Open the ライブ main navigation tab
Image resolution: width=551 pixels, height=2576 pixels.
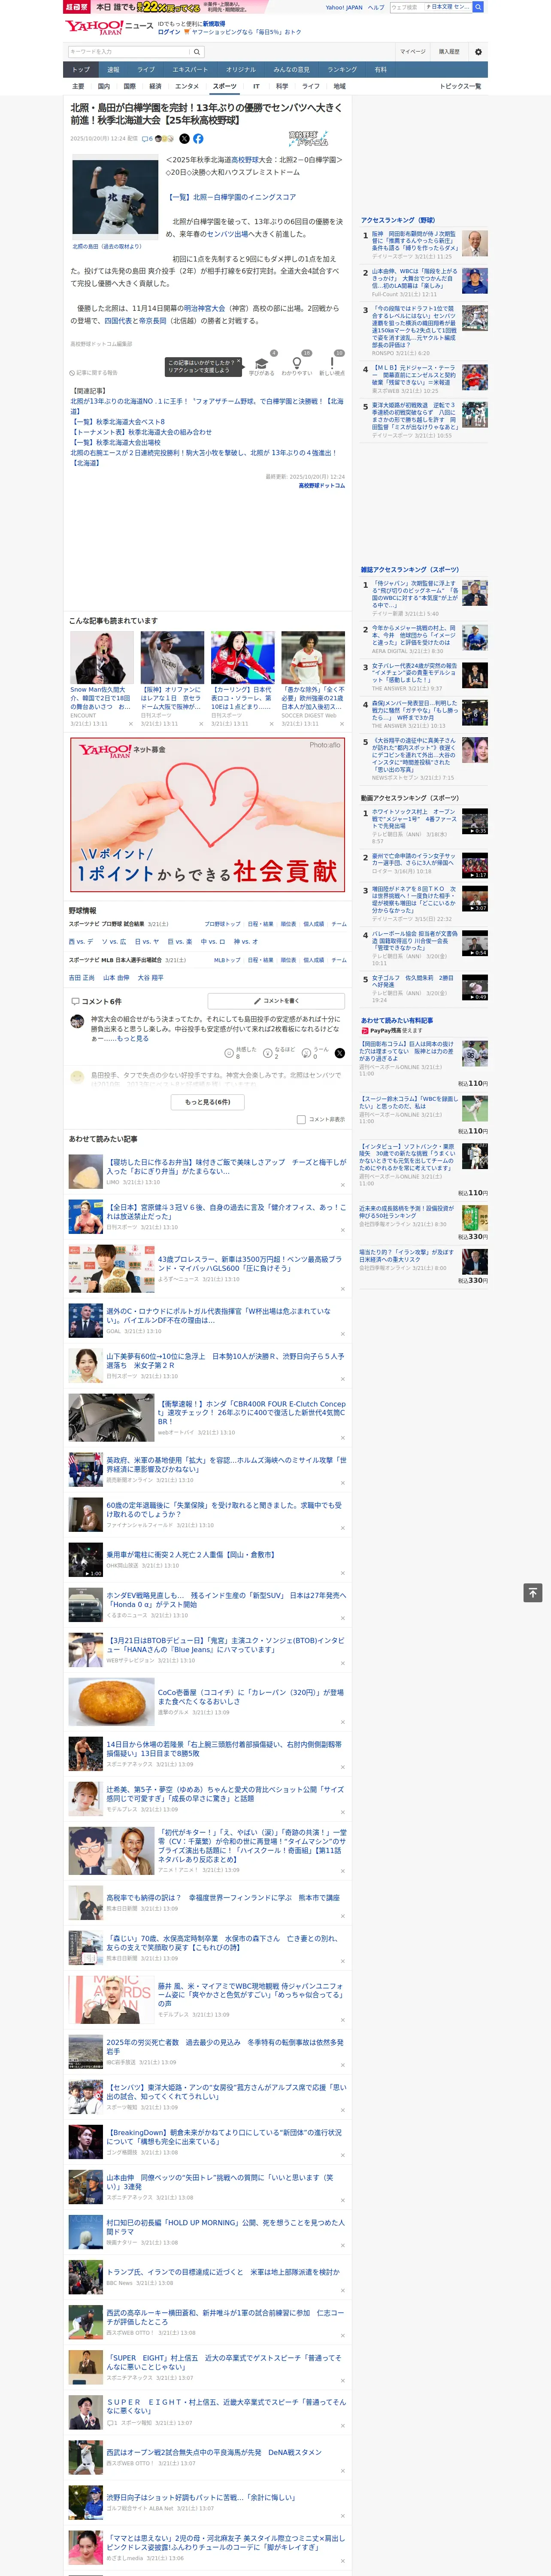146,70
